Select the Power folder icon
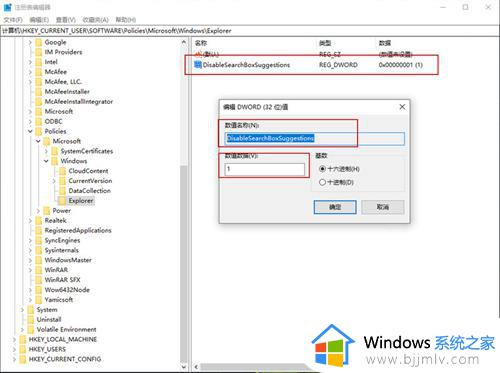This screenshot has width=500, height=373. tap(47, 211)
